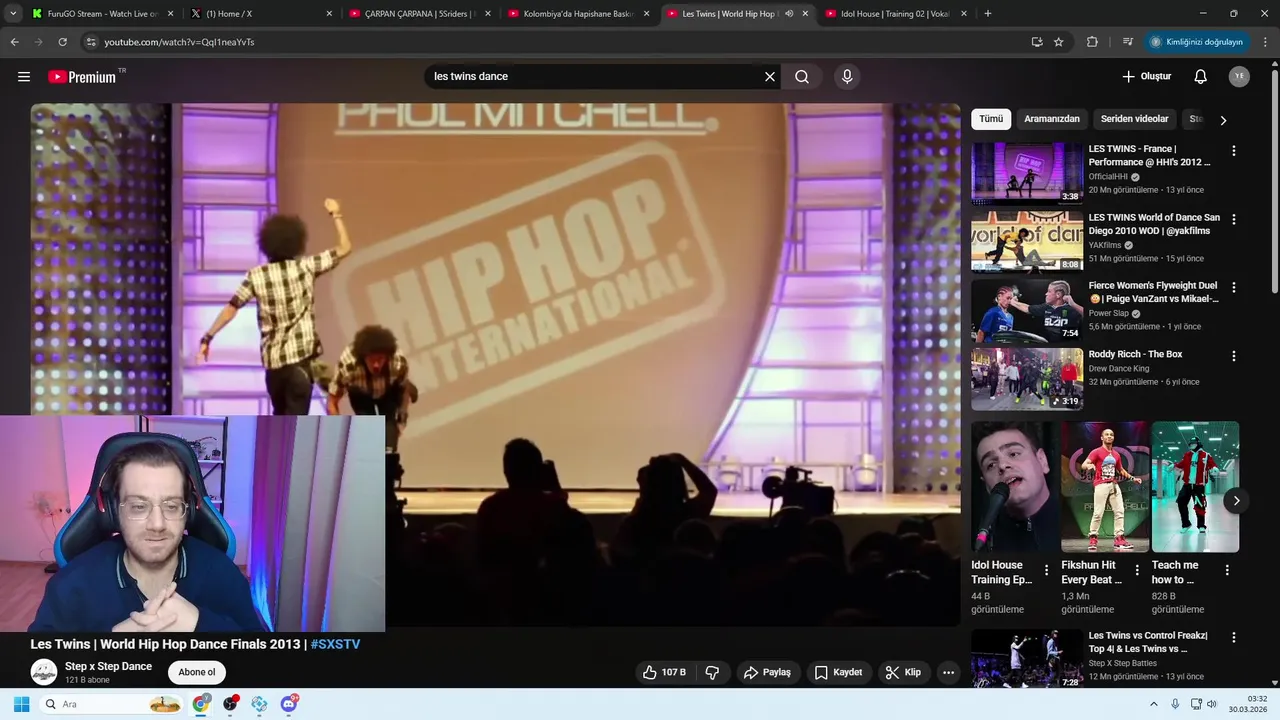This screenshot has width=1280, height=720.
Task: Open new browser tab with plus
Action: pyautogui.click(x=988, y=14)
